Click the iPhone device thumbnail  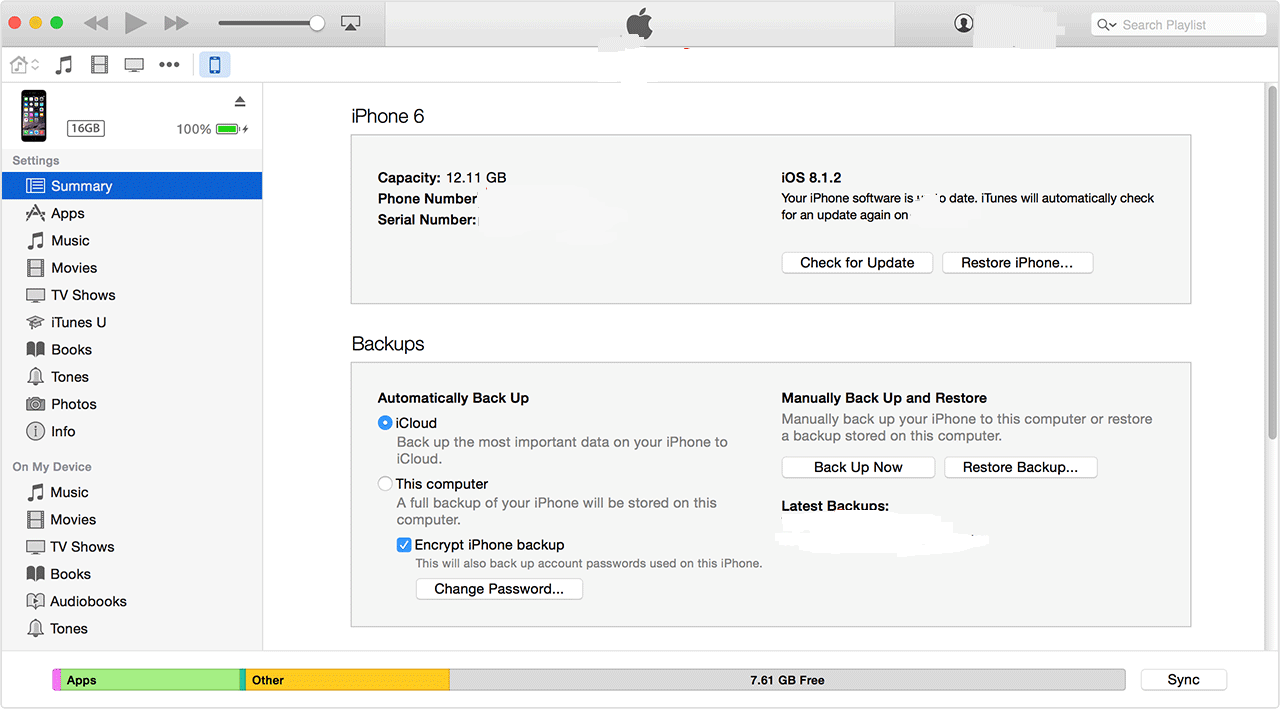(x=34, y=115)
